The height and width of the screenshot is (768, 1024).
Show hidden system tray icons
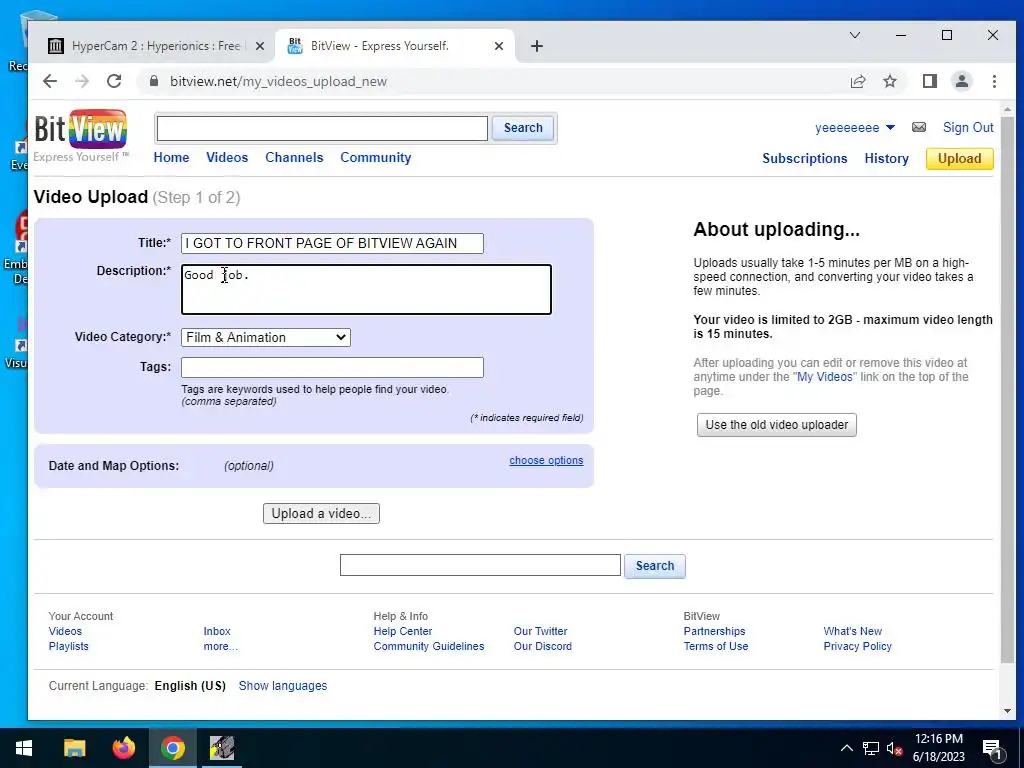pos(846,748)
